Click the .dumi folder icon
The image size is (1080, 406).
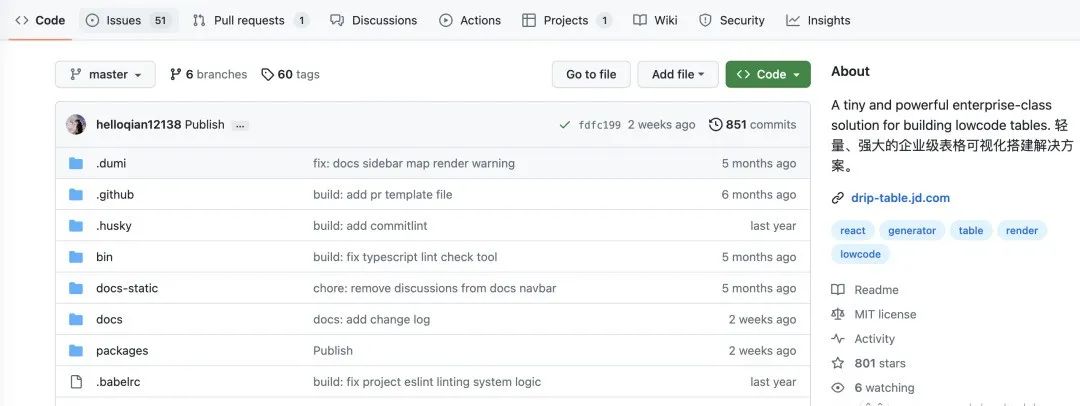pos(76,163)
